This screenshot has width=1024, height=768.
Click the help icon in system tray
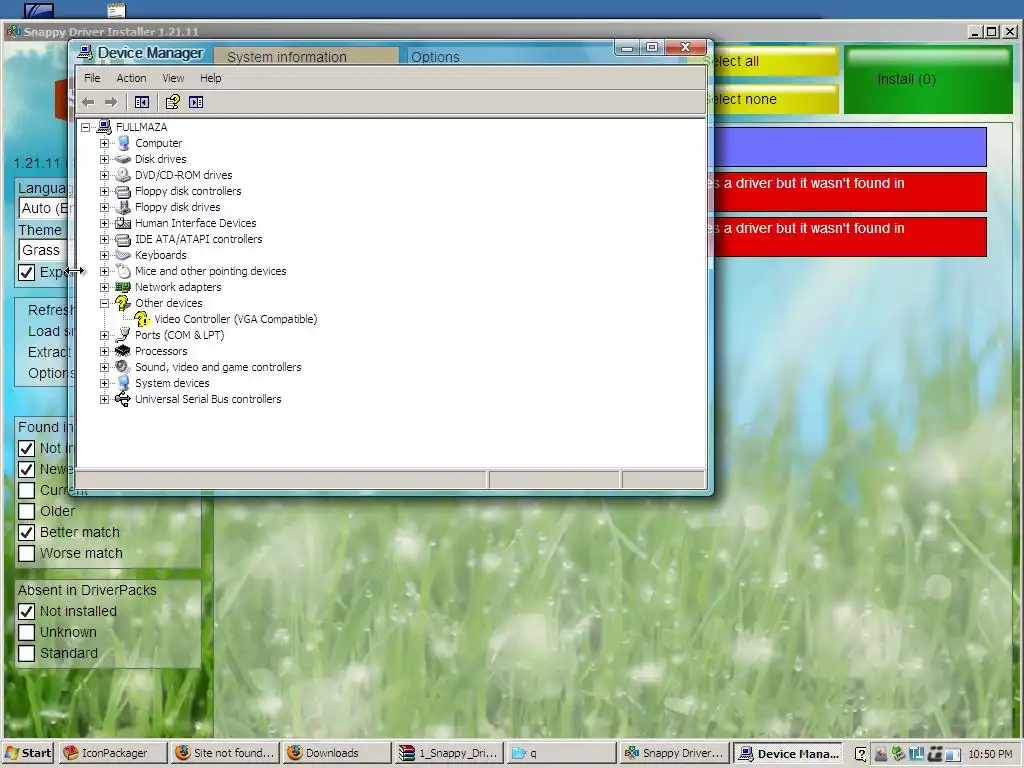tap(861, 754)
